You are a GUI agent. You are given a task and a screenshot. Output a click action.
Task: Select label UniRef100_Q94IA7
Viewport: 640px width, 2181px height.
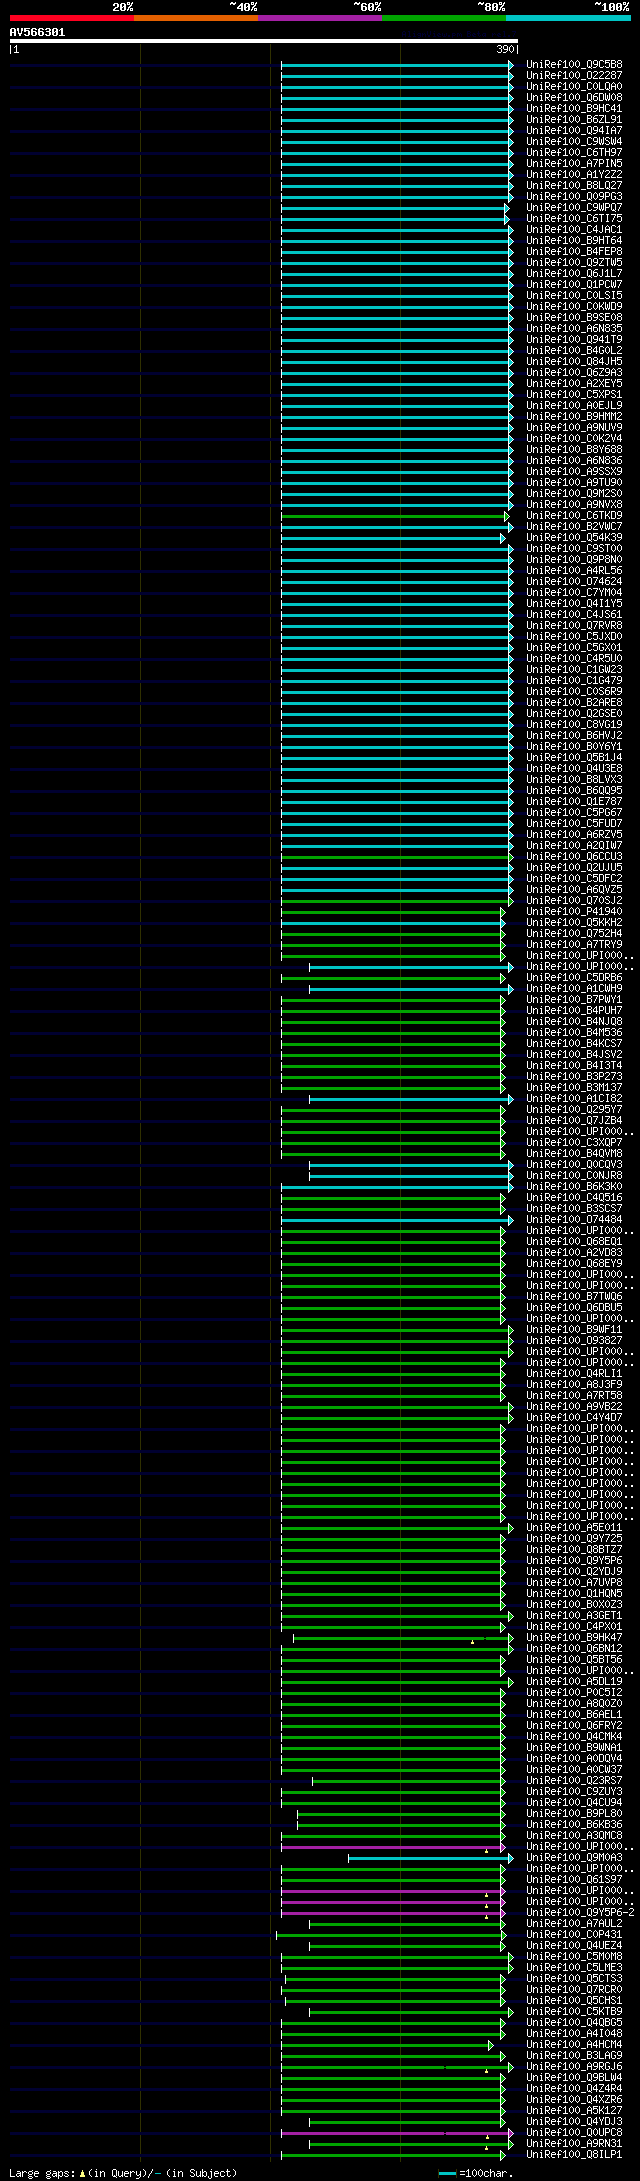click(574, 130)
